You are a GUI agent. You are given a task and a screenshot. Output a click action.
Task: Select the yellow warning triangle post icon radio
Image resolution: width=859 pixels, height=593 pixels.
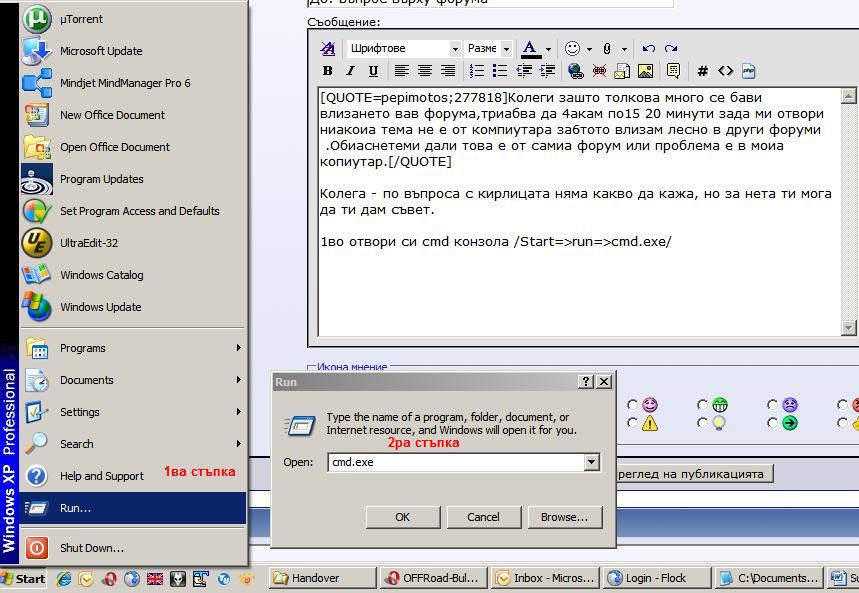click(632, 423)
